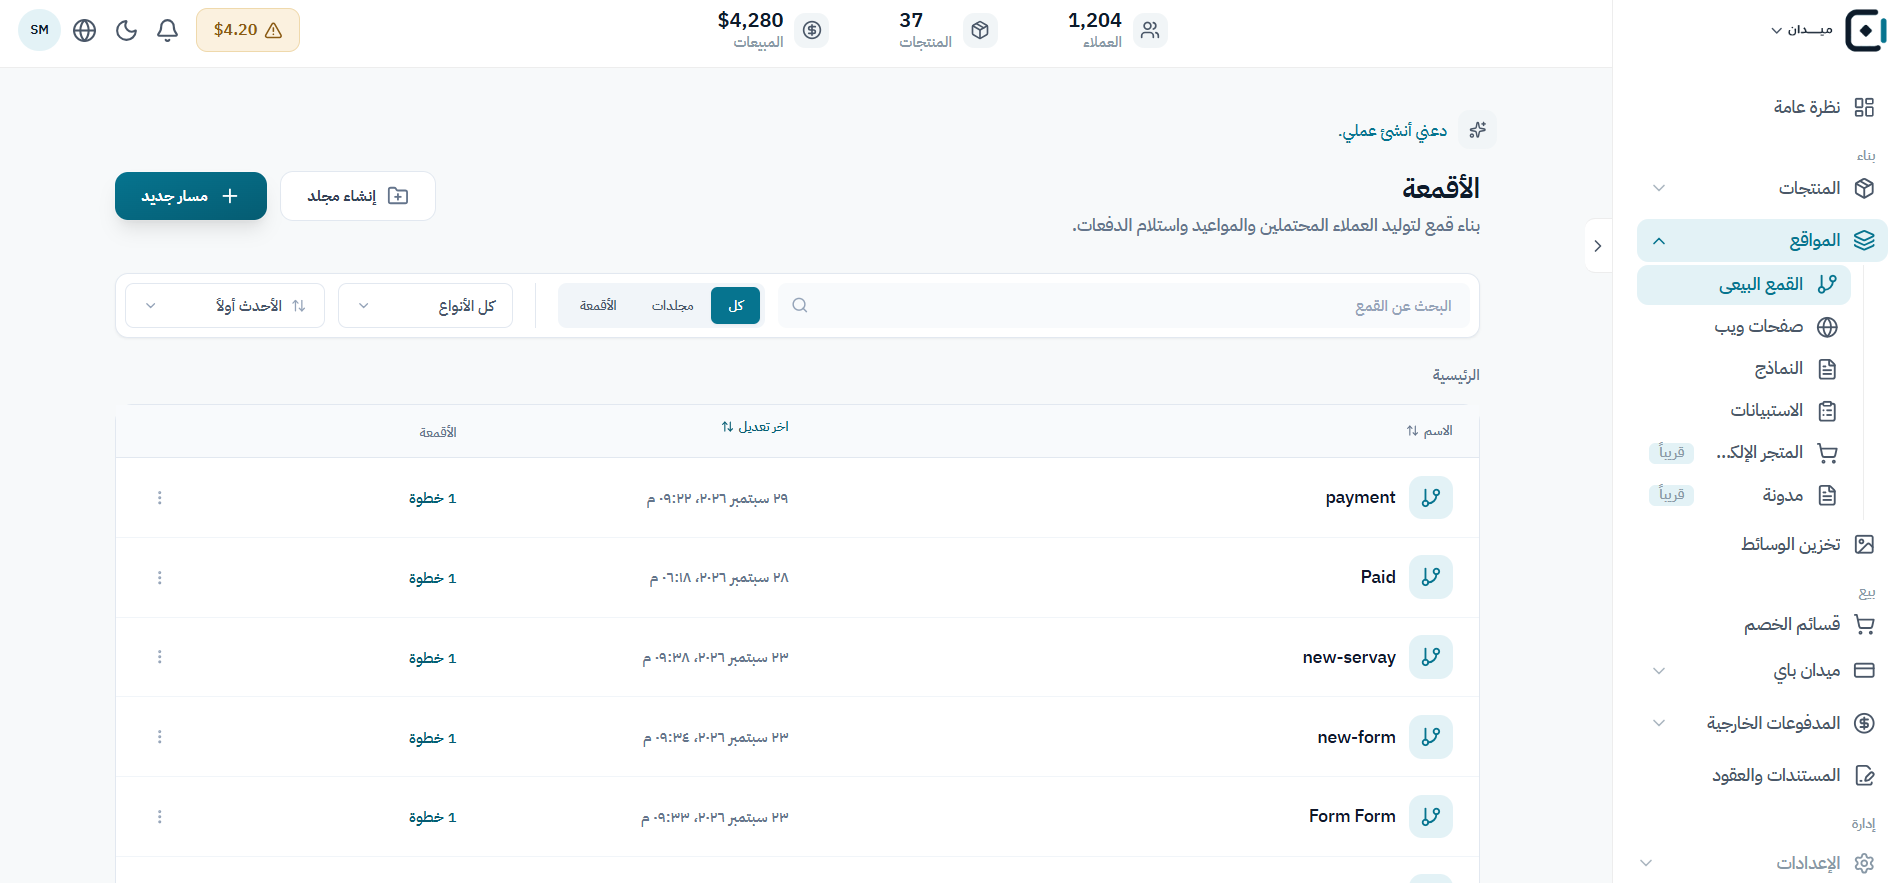Image resolution: width=1897 pixels, height=883 pixels.
Task: Select the مجلدات filter tab
Action: coord(672,305)
